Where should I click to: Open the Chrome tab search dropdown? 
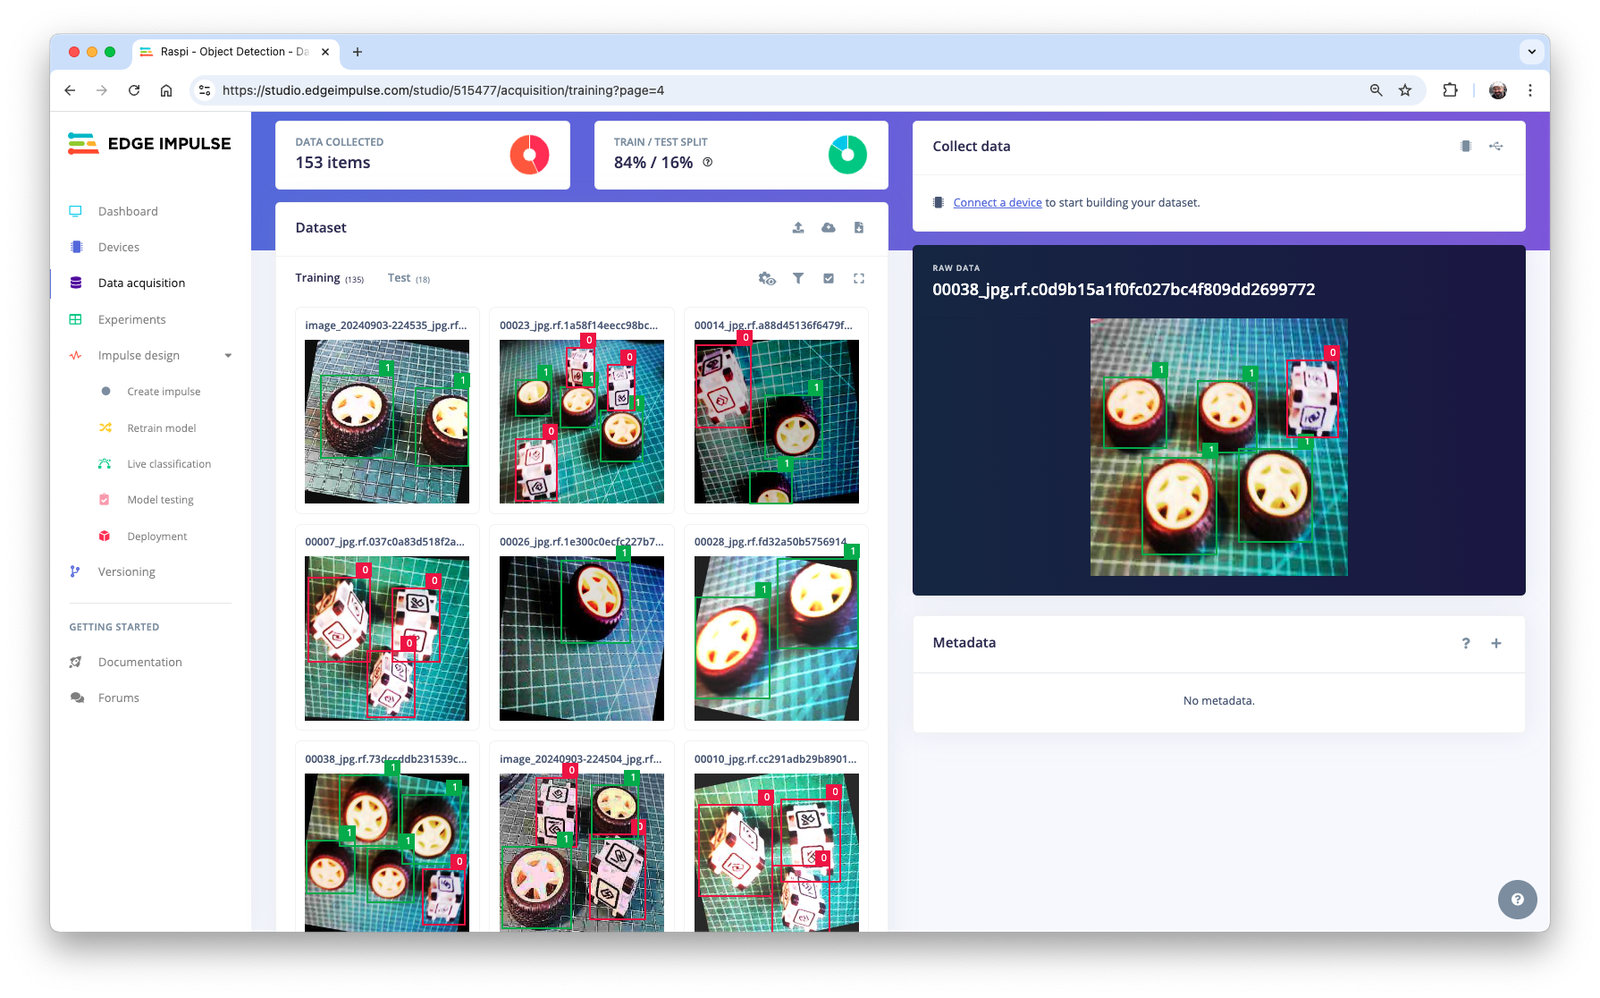click(x=1531, y=51)
